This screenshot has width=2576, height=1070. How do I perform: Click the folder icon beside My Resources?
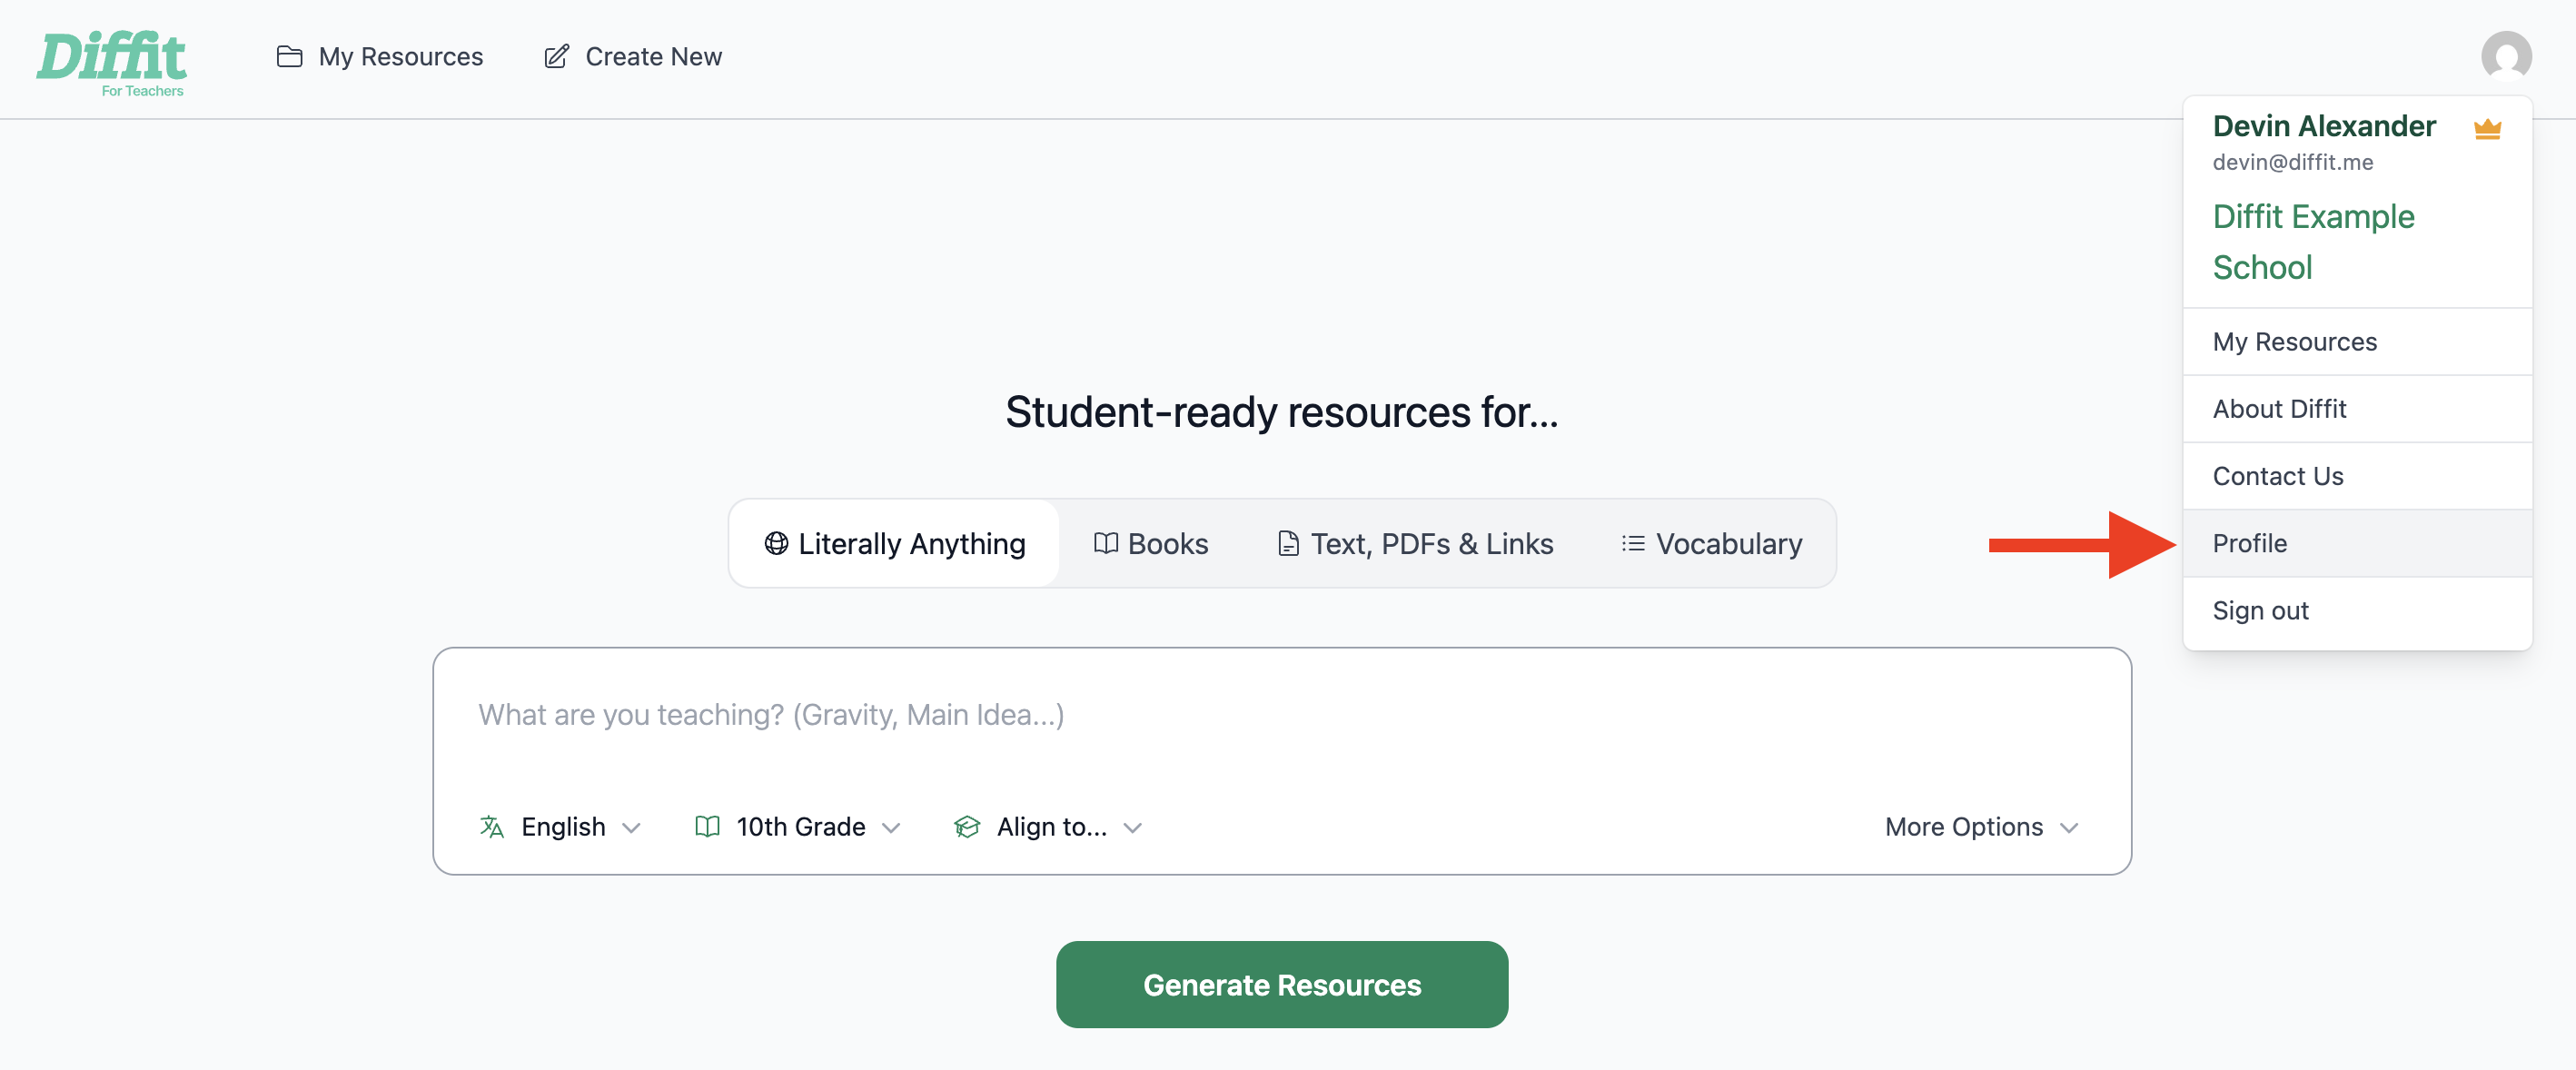[289, 57]
